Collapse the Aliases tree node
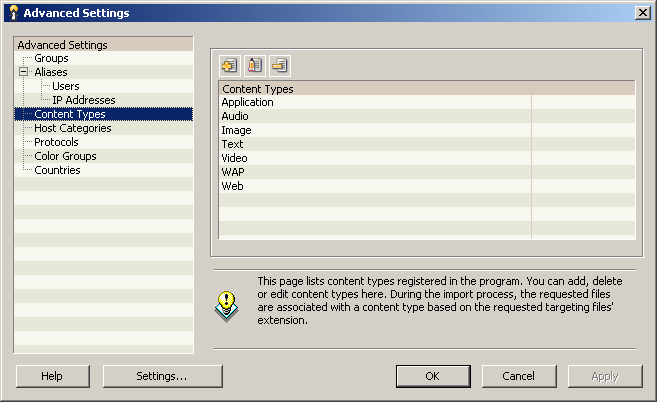This screenshot has height=402, width=657. 22,72
